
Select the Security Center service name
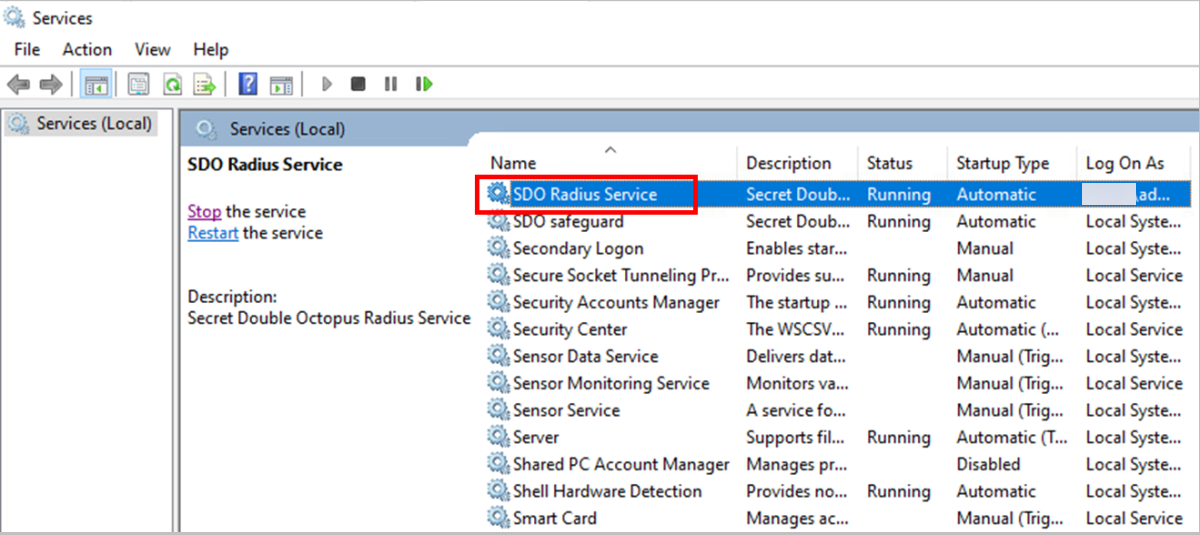(570, 330)
